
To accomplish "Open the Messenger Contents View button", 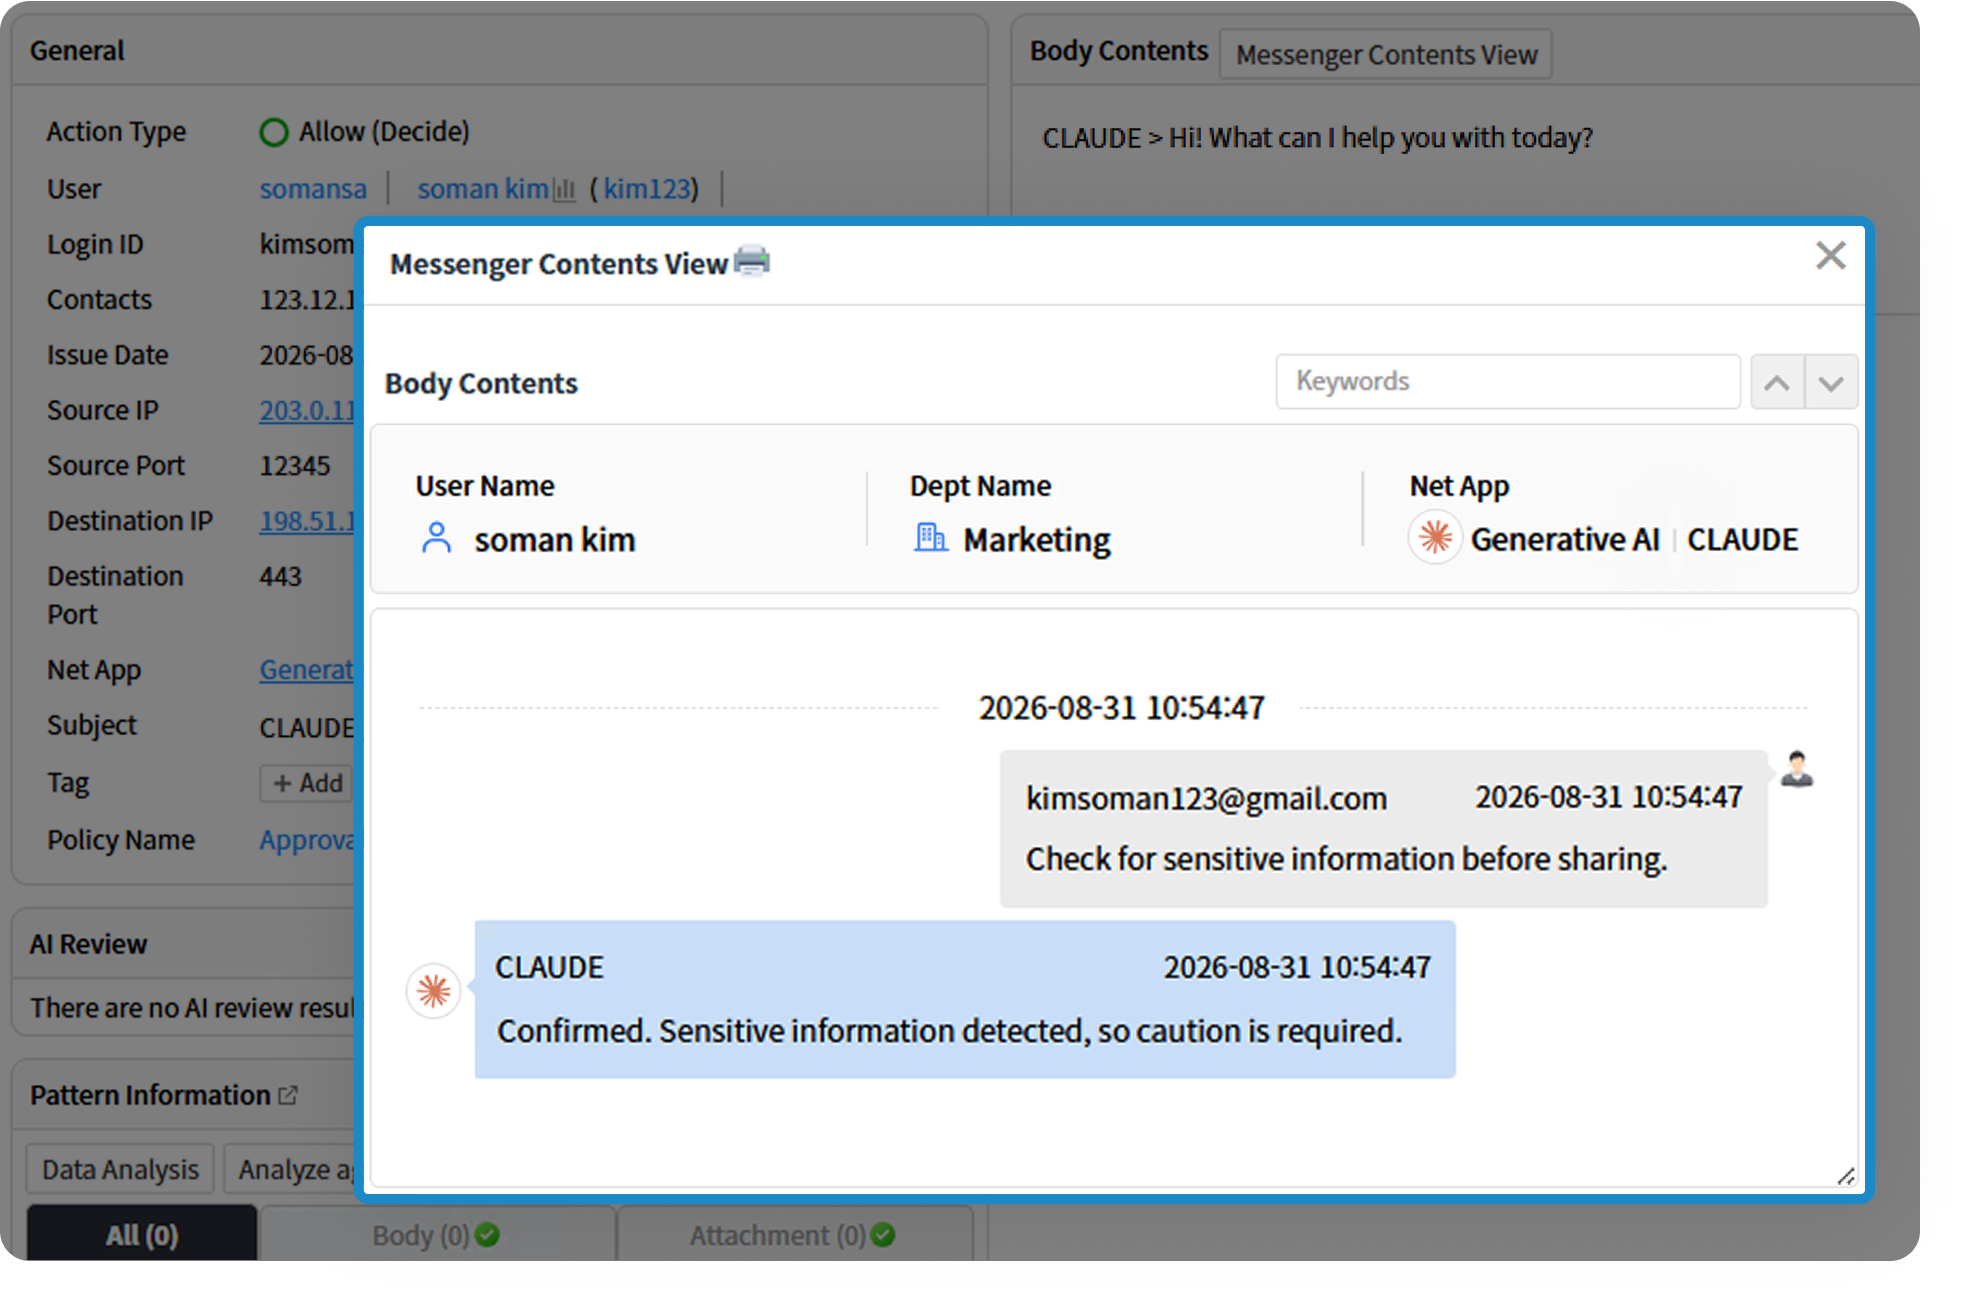I will [x=1386, y=54].
